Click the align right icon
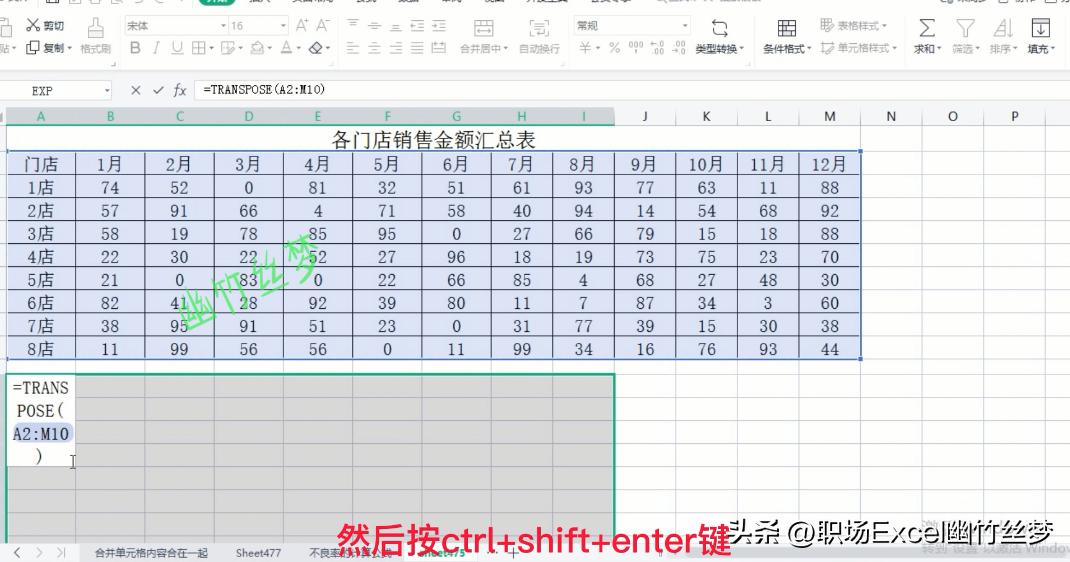This screenshot has width=1070, height=562. (396, 48)
